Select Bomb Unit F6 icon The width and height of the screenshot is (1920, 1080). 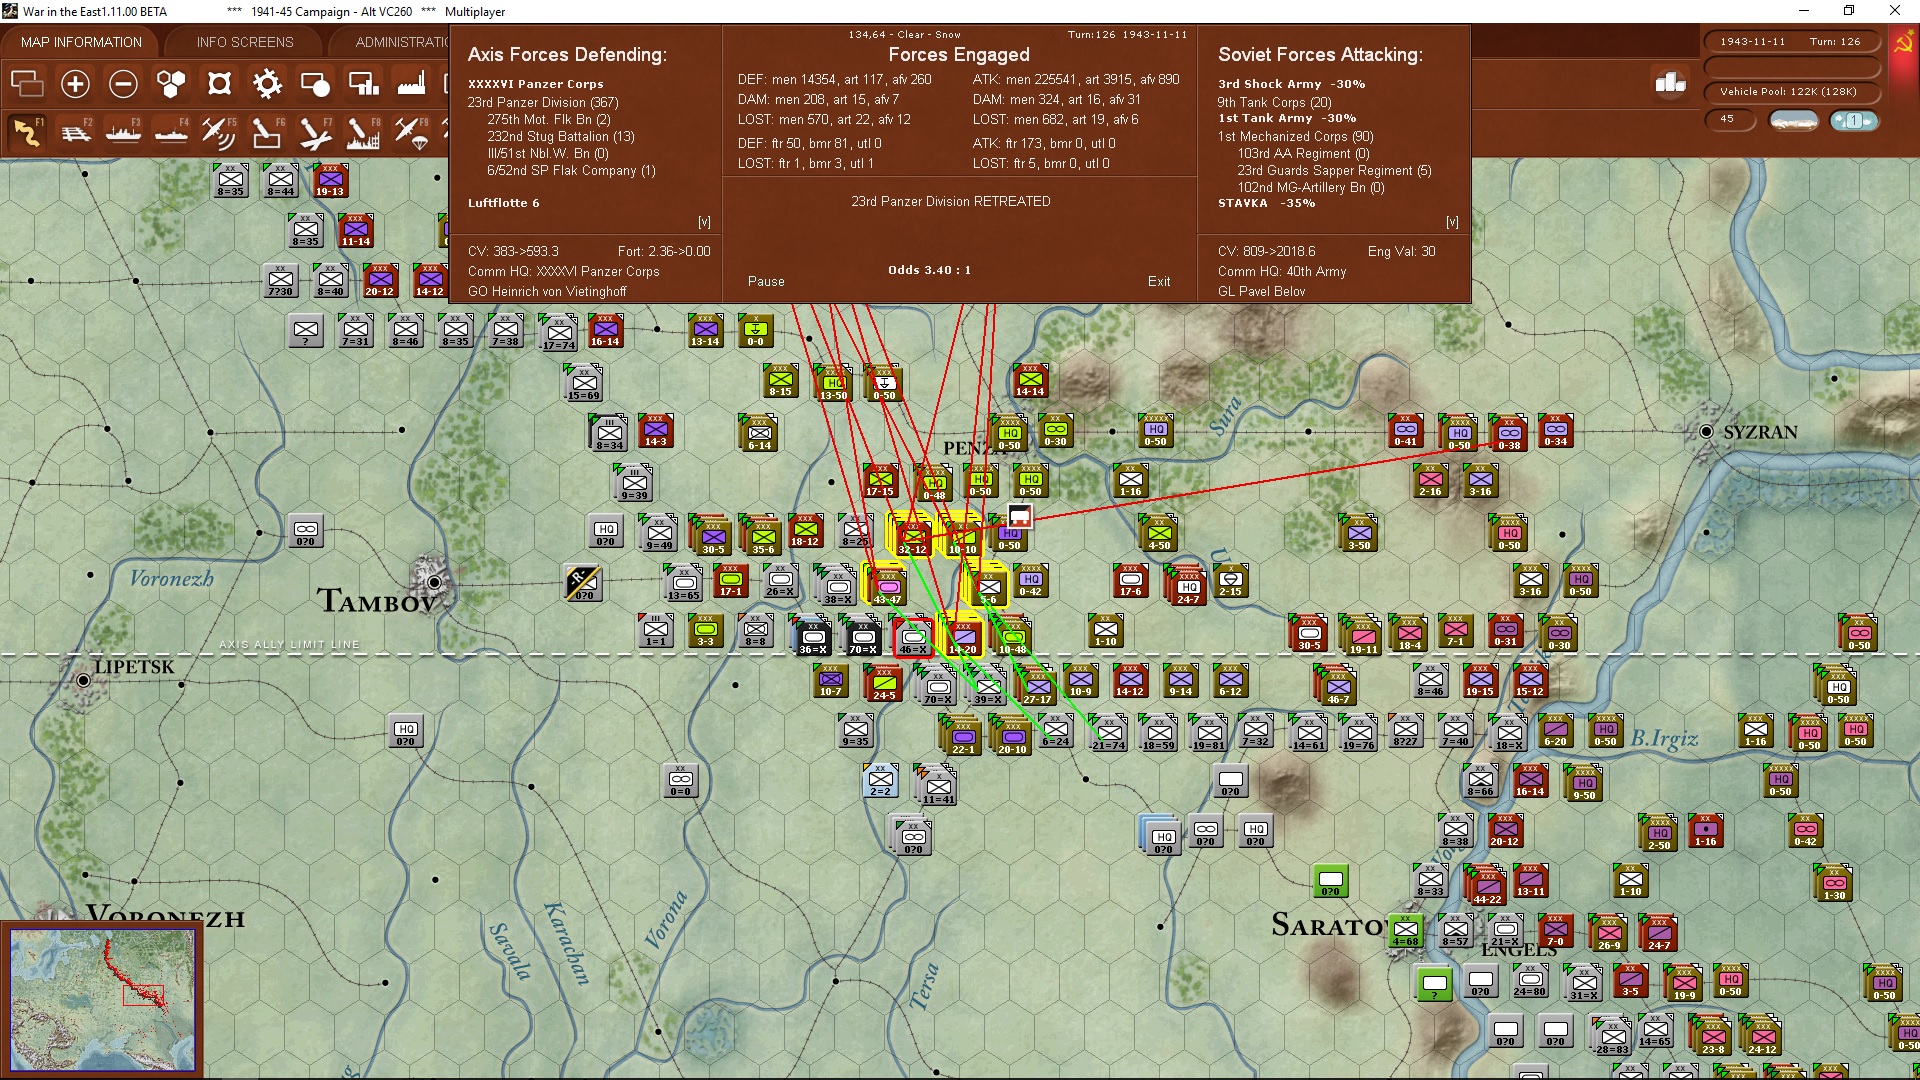pos(267,132)
